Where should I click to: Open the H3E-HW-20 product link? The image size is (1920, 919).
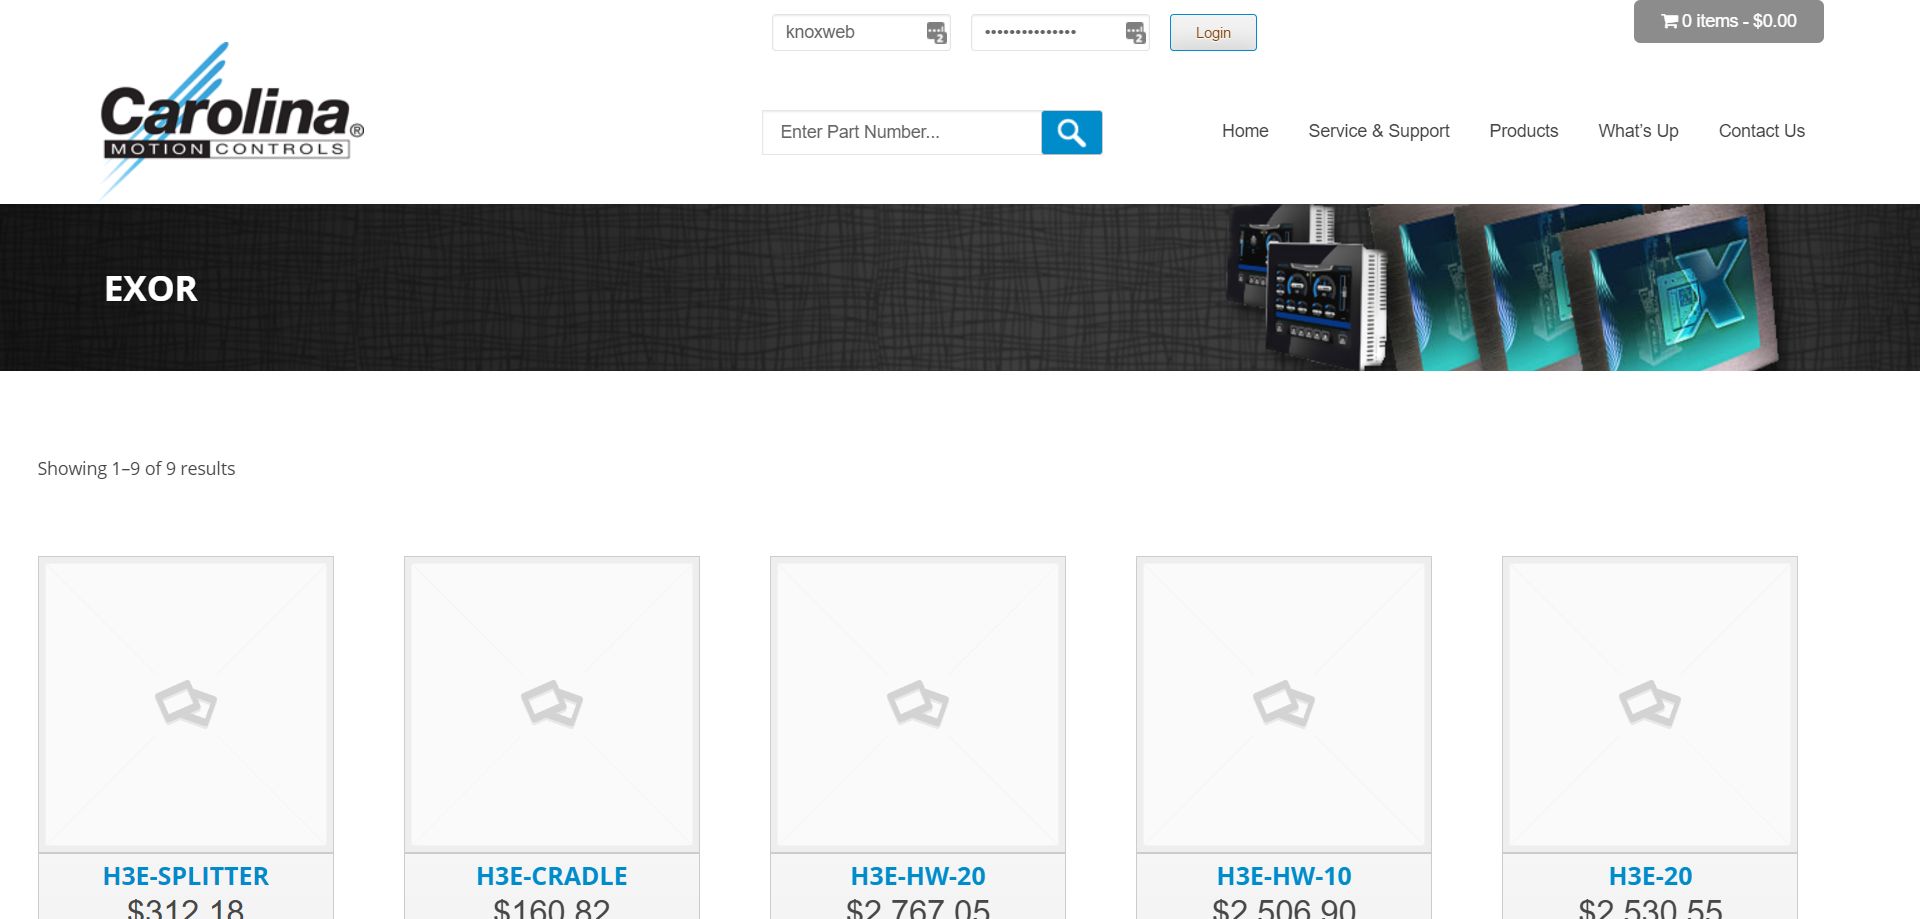tap(918, 876)
